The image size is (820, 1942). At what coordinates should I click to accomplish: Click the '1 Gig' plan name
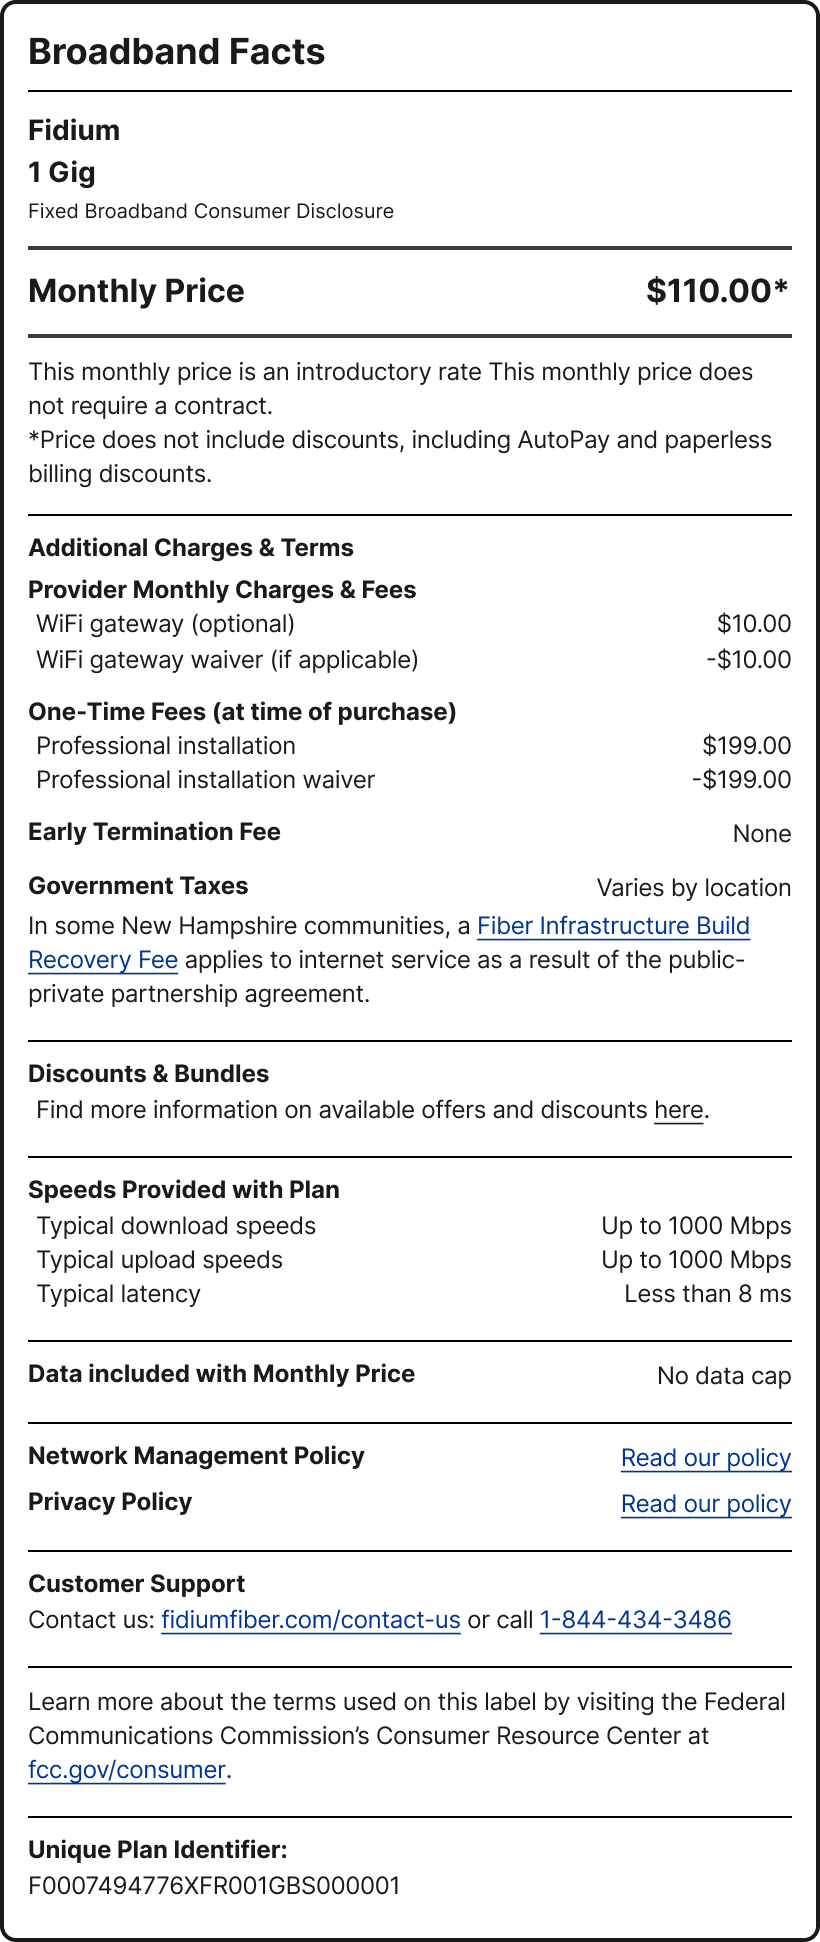pos(62,172)
